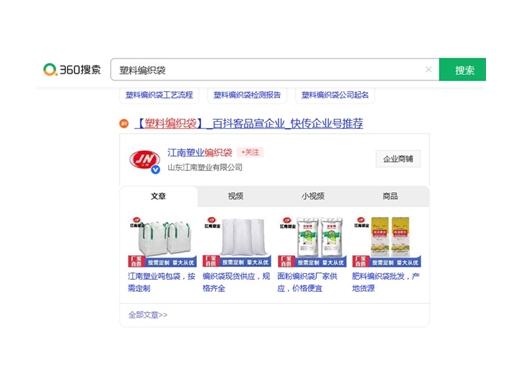Click the red JN company logo
The image size is (520, 390).
144,160
